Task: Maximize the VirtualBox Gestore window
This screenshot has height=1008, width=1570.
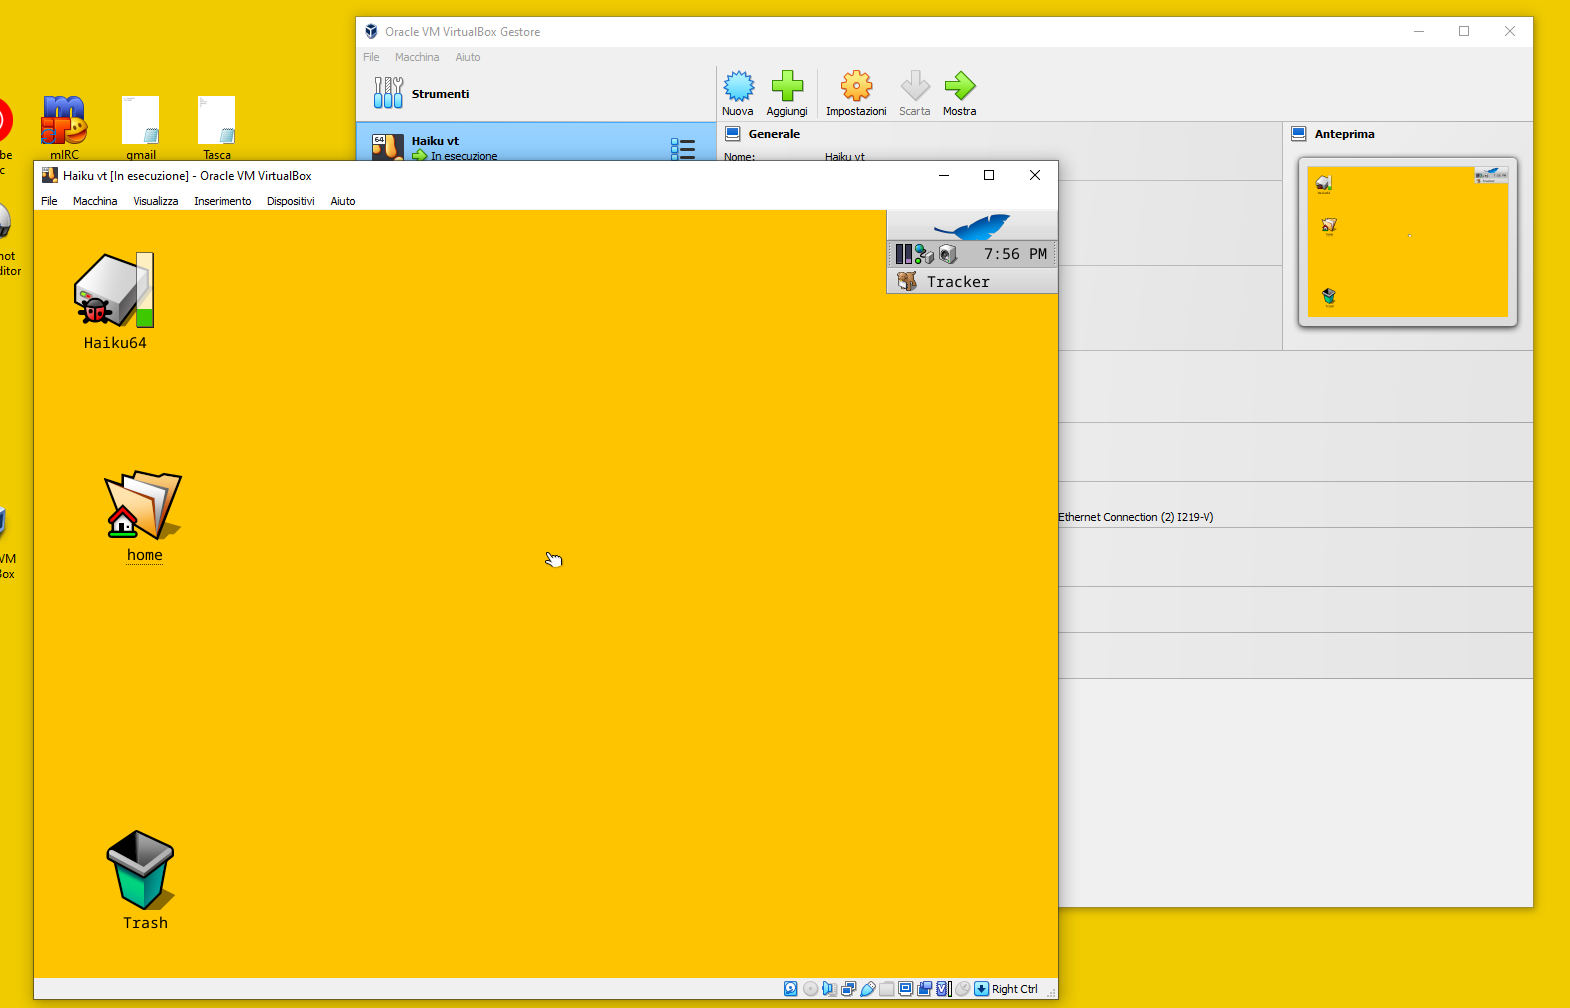Action: 1464,31
